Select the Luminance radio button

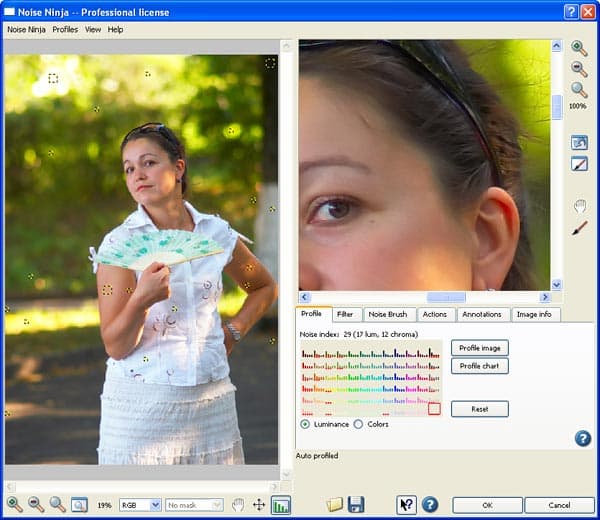[x=305, y=424]
